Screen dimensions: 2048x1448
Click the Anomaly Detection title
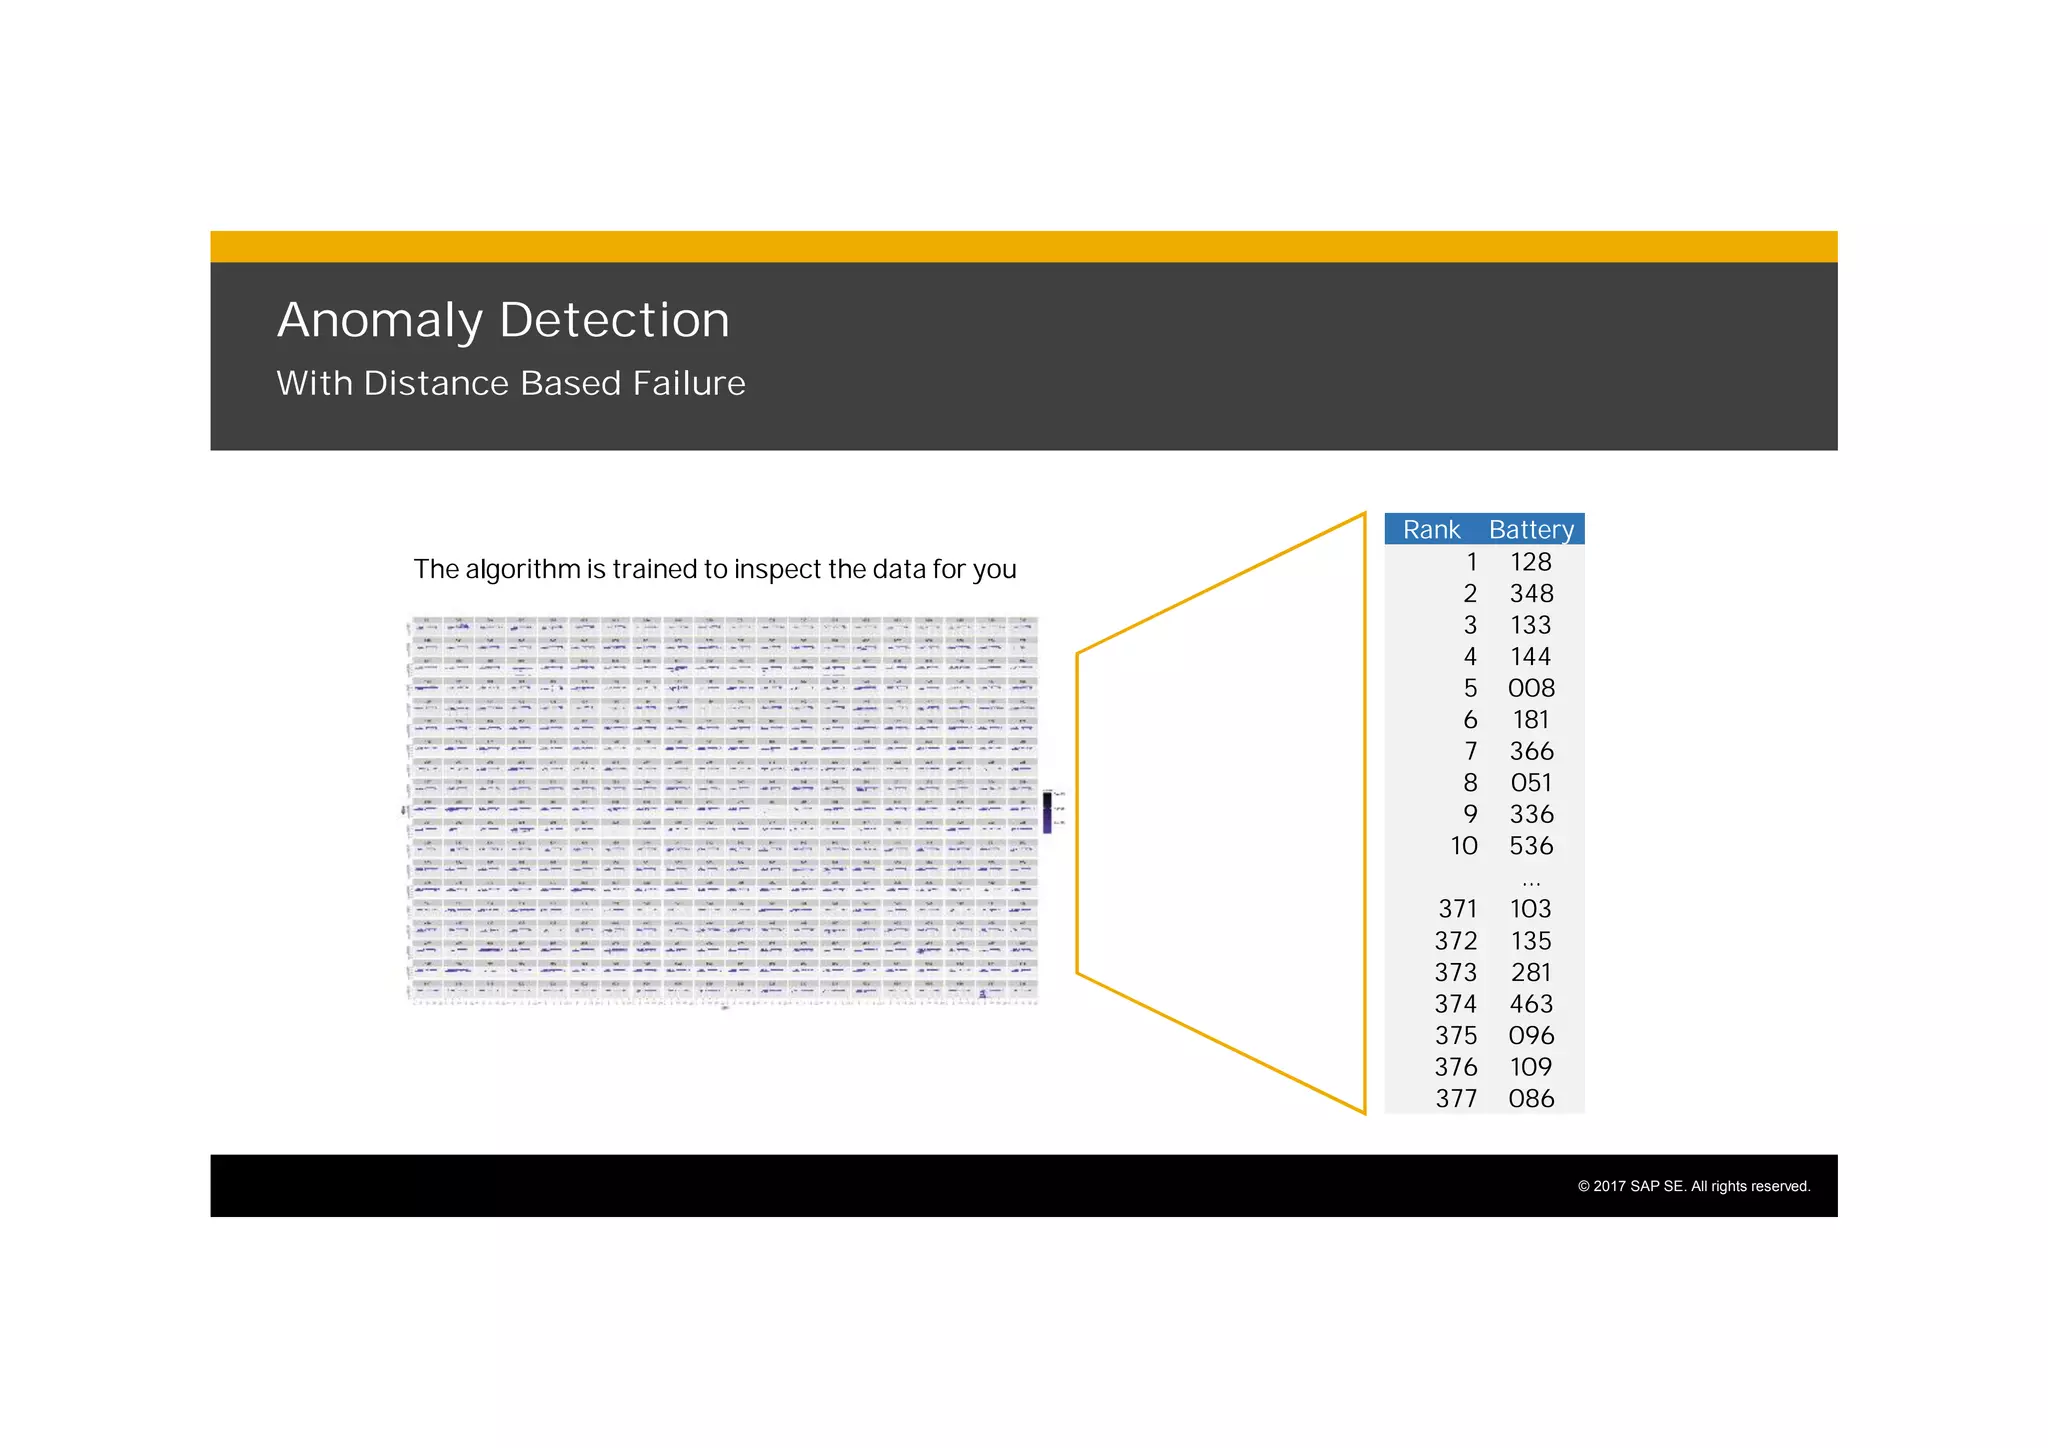pos(503,321)
